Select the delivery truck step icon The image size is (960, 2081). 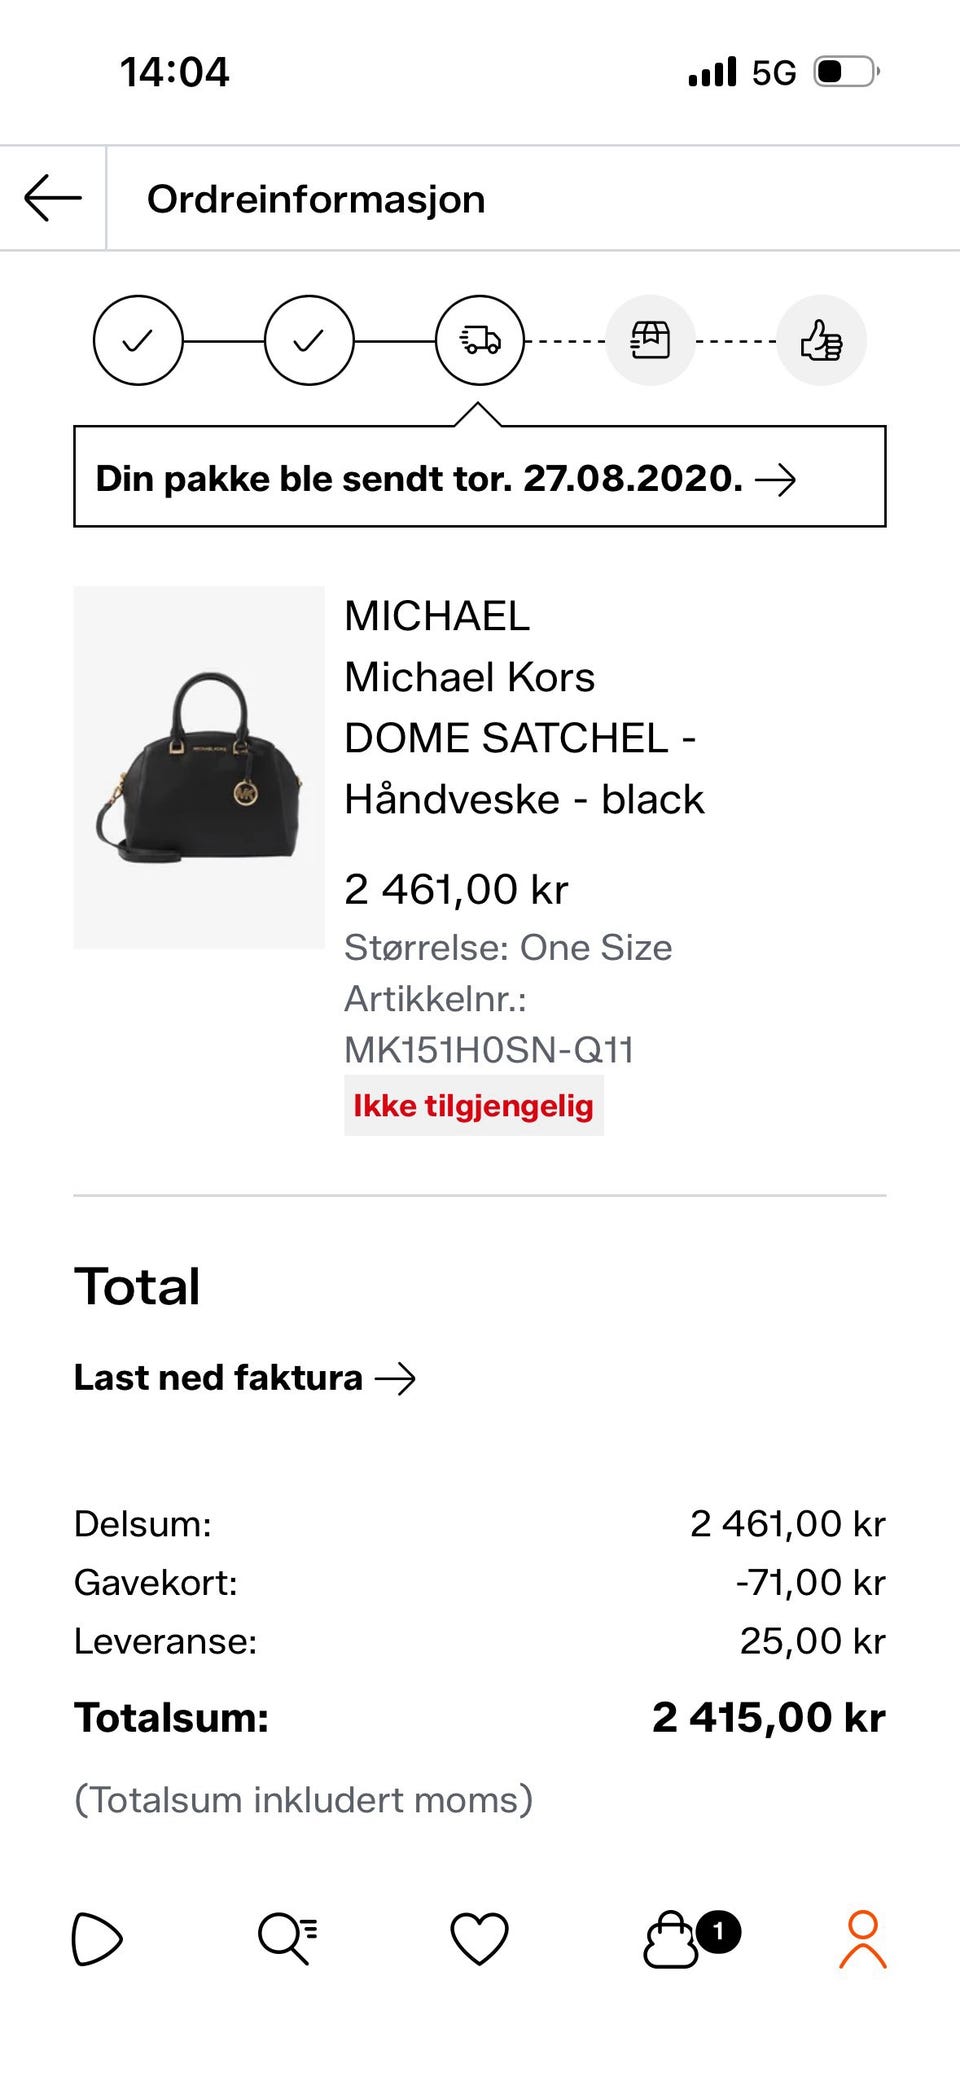tap(480, 340)
